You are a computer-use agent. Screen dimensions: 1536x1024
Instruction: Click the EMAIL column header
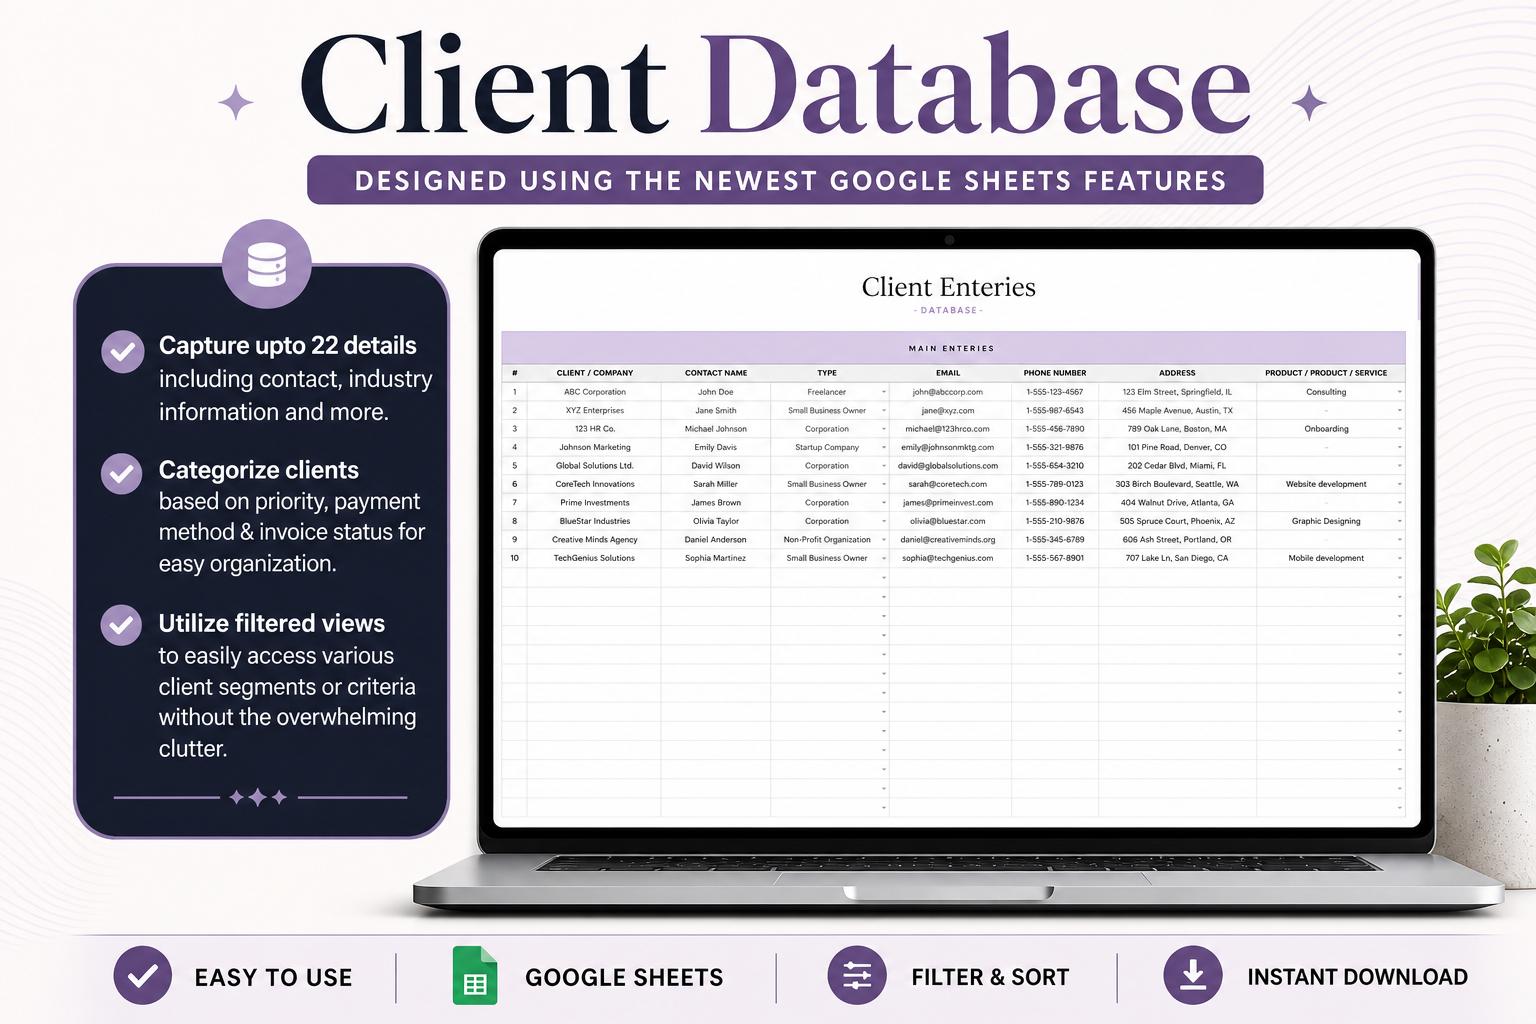point(948,373)
